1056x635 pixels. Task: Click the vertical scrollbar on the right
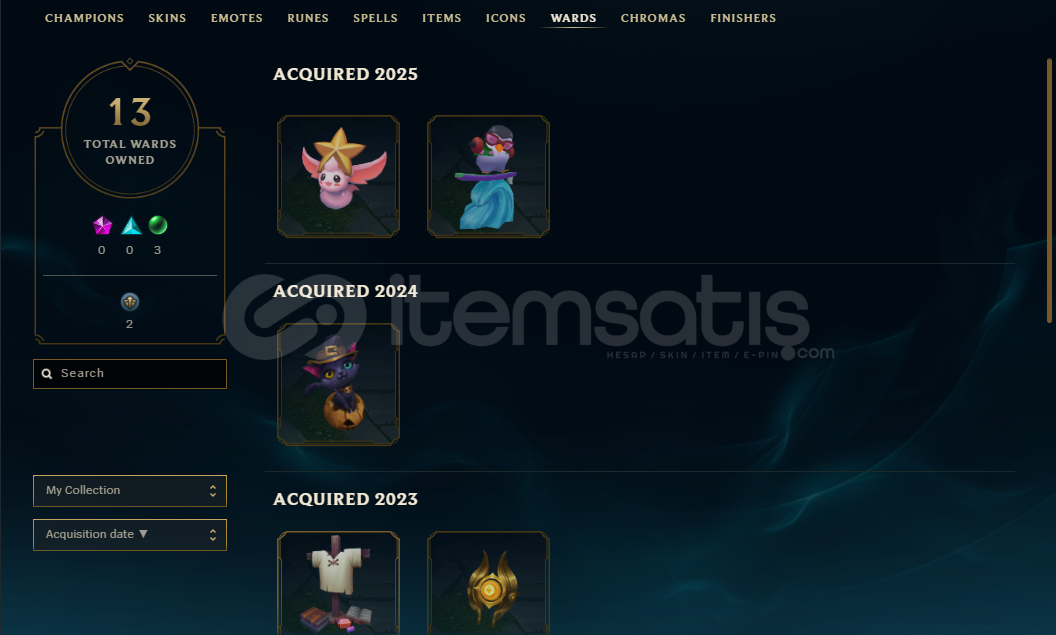point(1049,191)
